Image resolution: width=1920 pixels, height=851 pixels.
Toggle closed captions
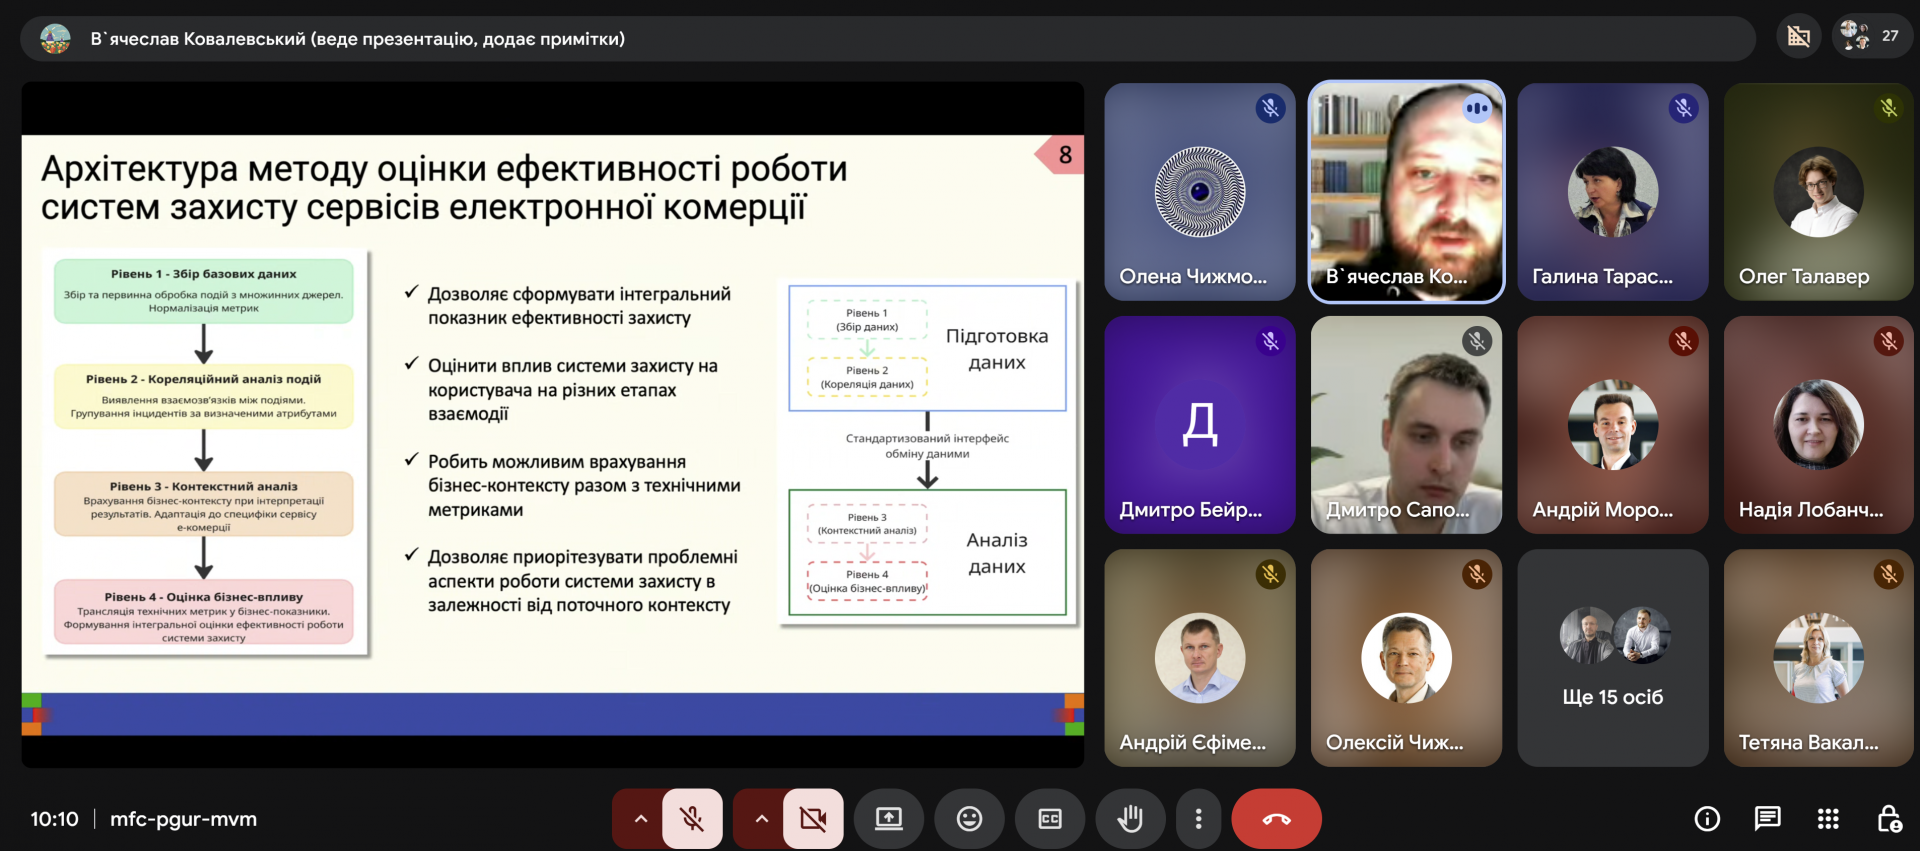tap(1049, 819)
